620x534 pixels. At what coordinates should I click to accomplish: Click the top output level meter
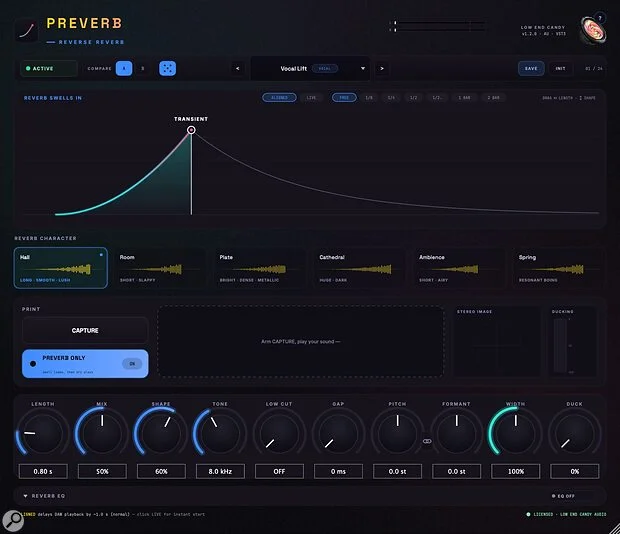pos(438,23)
